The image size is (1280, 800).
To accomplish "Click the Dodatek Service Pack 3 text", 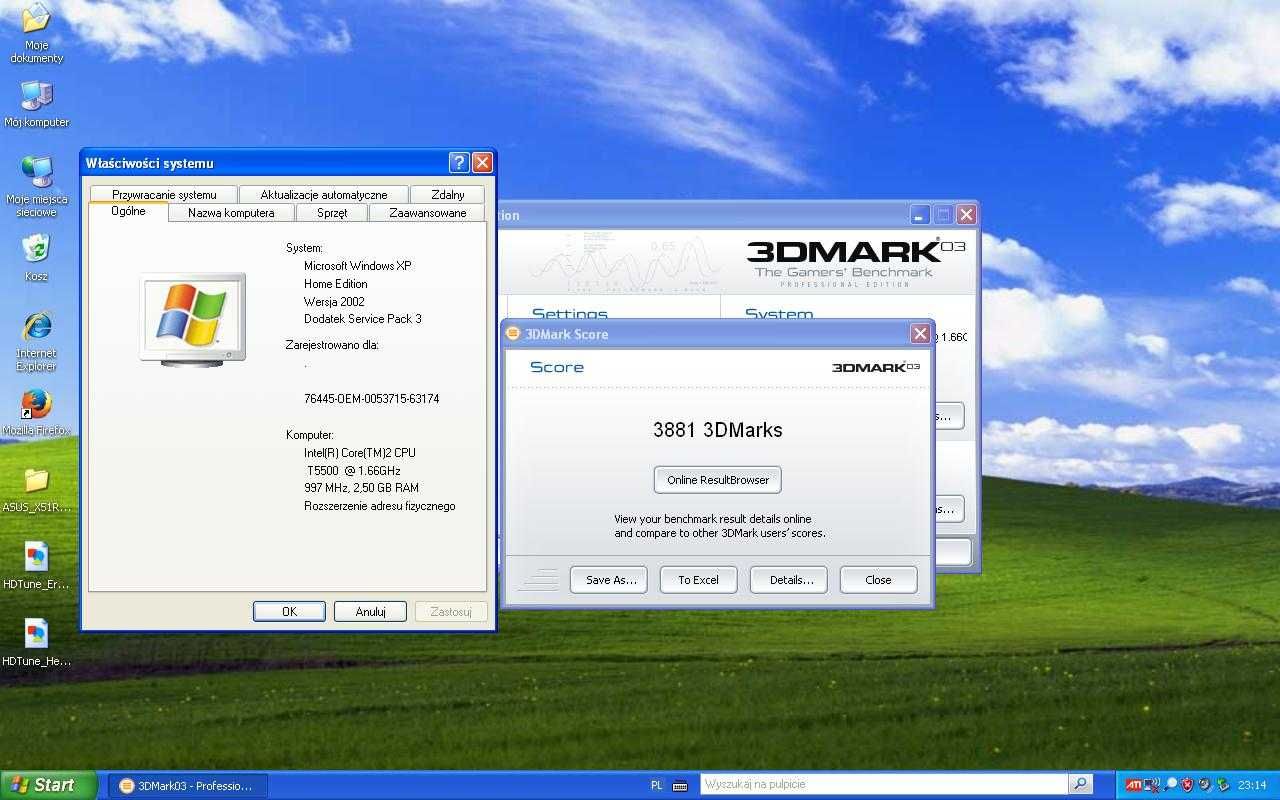I will tap(363, 318).
